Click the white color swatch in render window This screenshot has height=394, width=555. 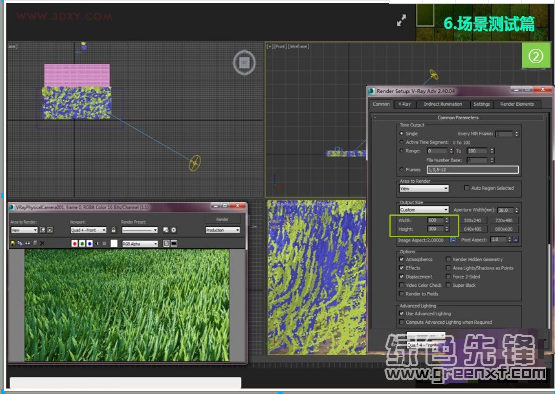tap(114, 244)
